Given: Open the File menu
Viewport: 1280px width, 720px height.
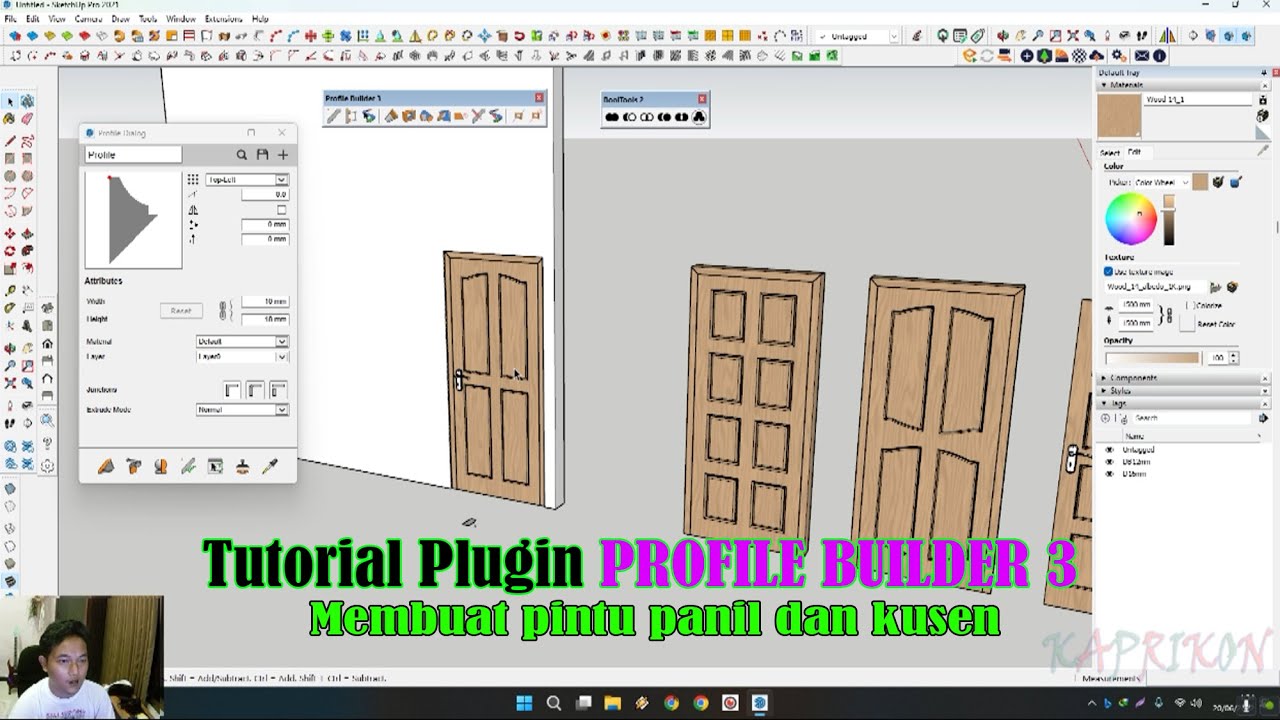Looking at the screenshot, I should pos(10,19).
